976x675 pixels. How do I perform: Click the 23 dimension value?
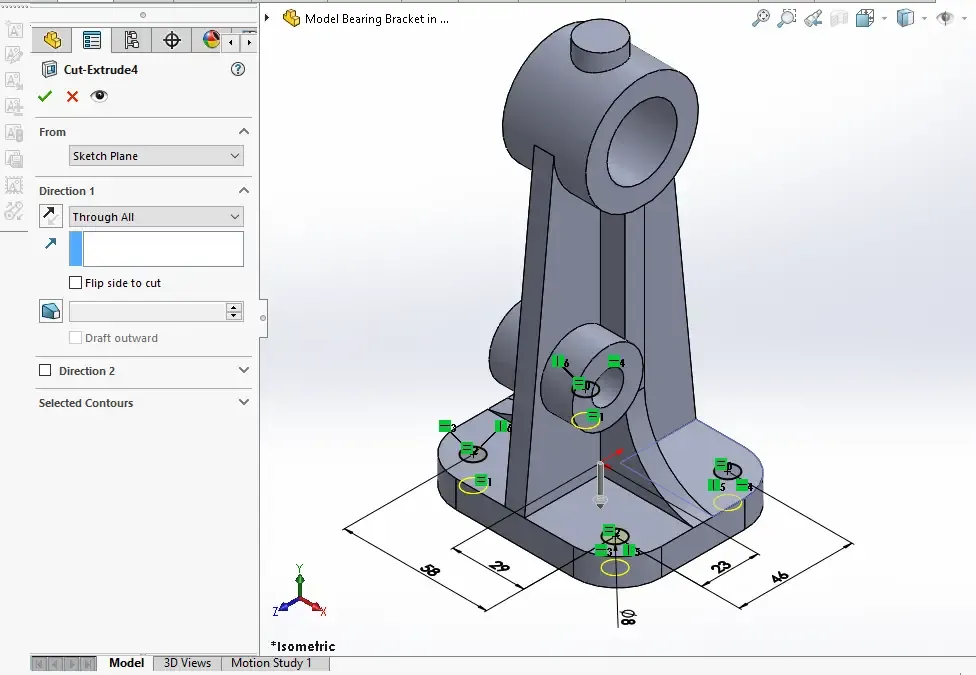coord(721,567)
